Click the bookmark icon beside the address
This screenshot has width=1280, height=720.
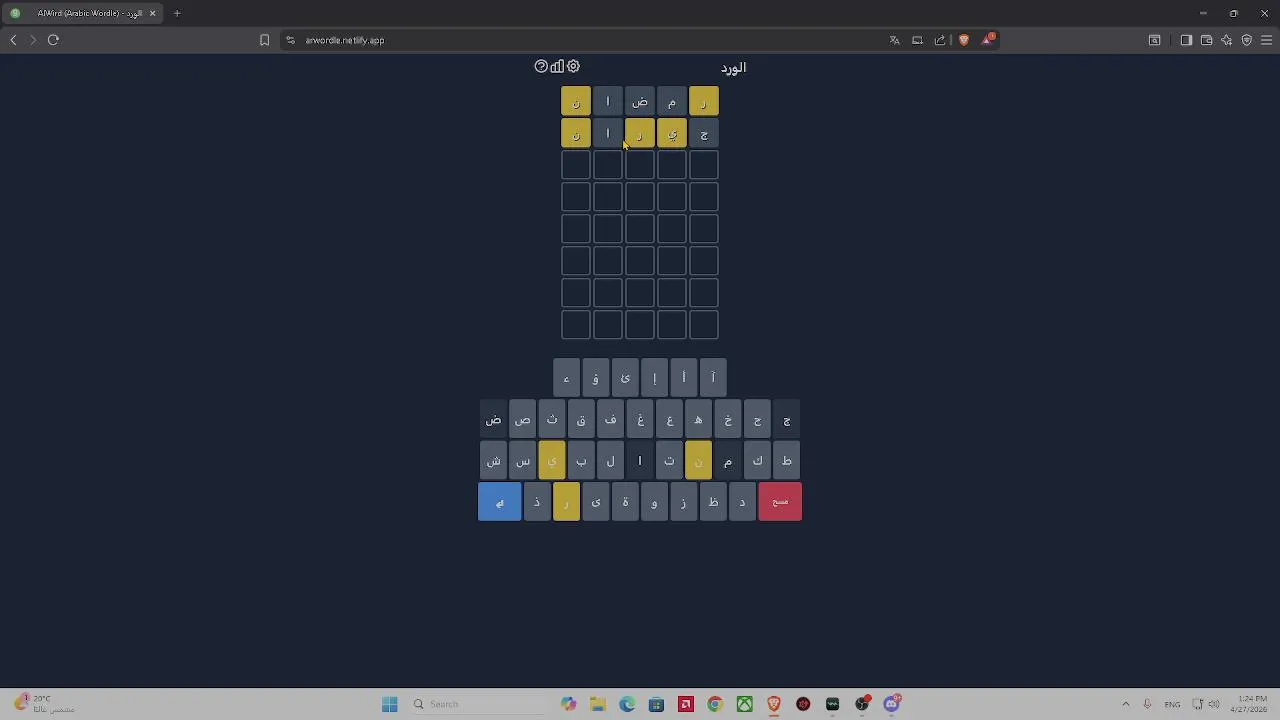(264, 40)
